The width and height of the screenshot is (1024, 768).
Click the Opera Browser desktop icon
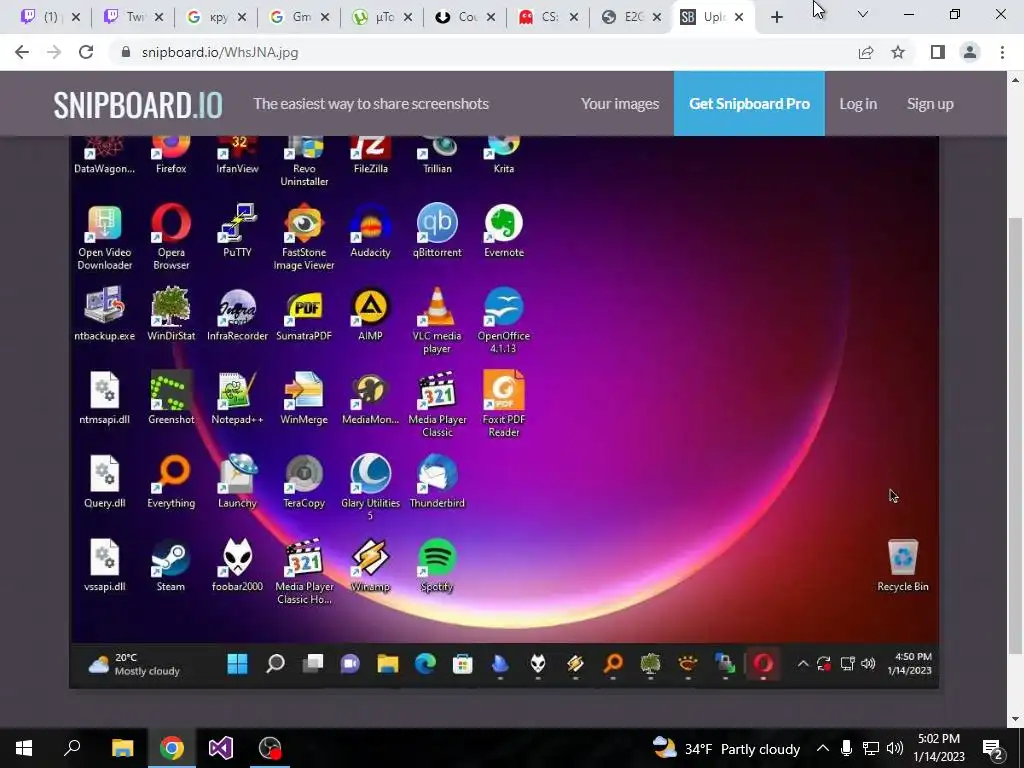coord(171,236)
